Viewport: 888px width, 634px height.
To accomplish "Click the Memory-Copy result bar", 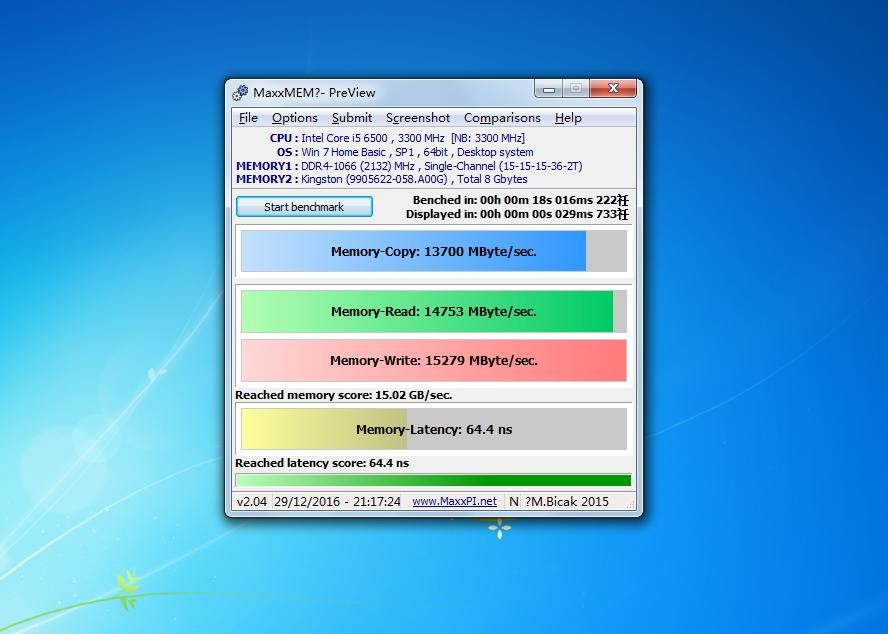I will 433,252.
